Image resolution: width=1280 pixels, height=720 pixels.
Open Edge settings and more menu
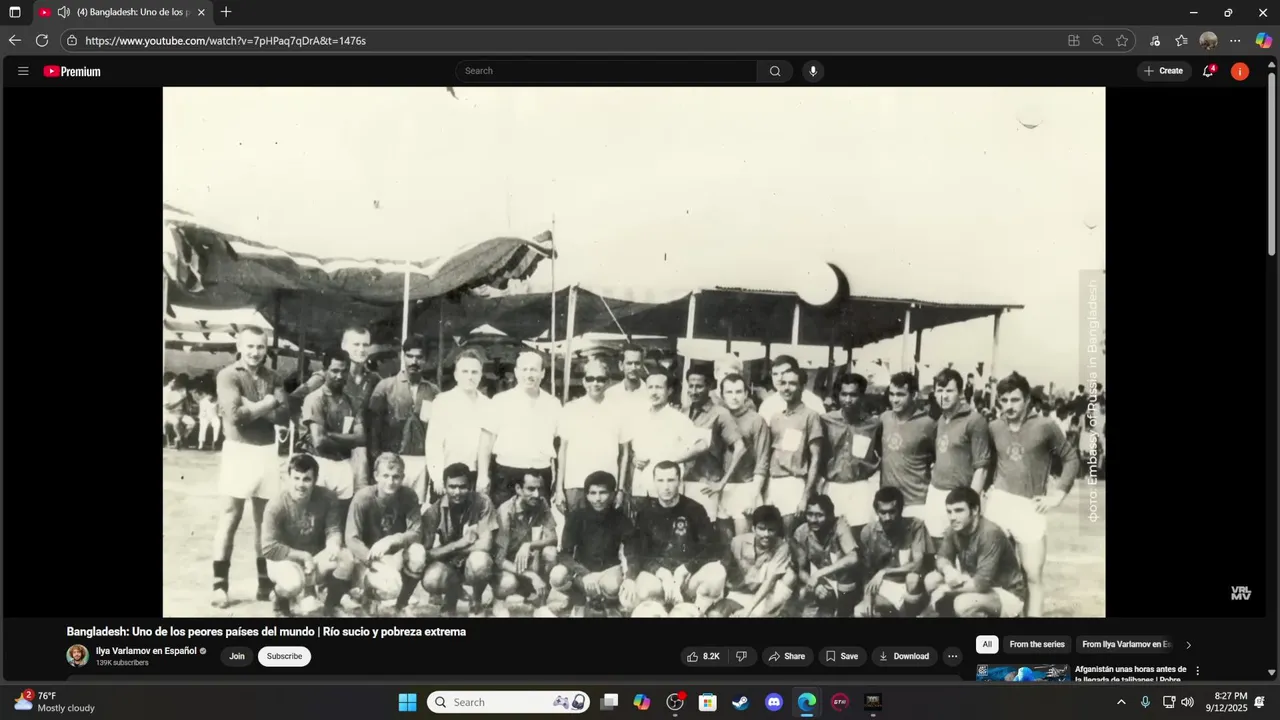[1236, 41]
